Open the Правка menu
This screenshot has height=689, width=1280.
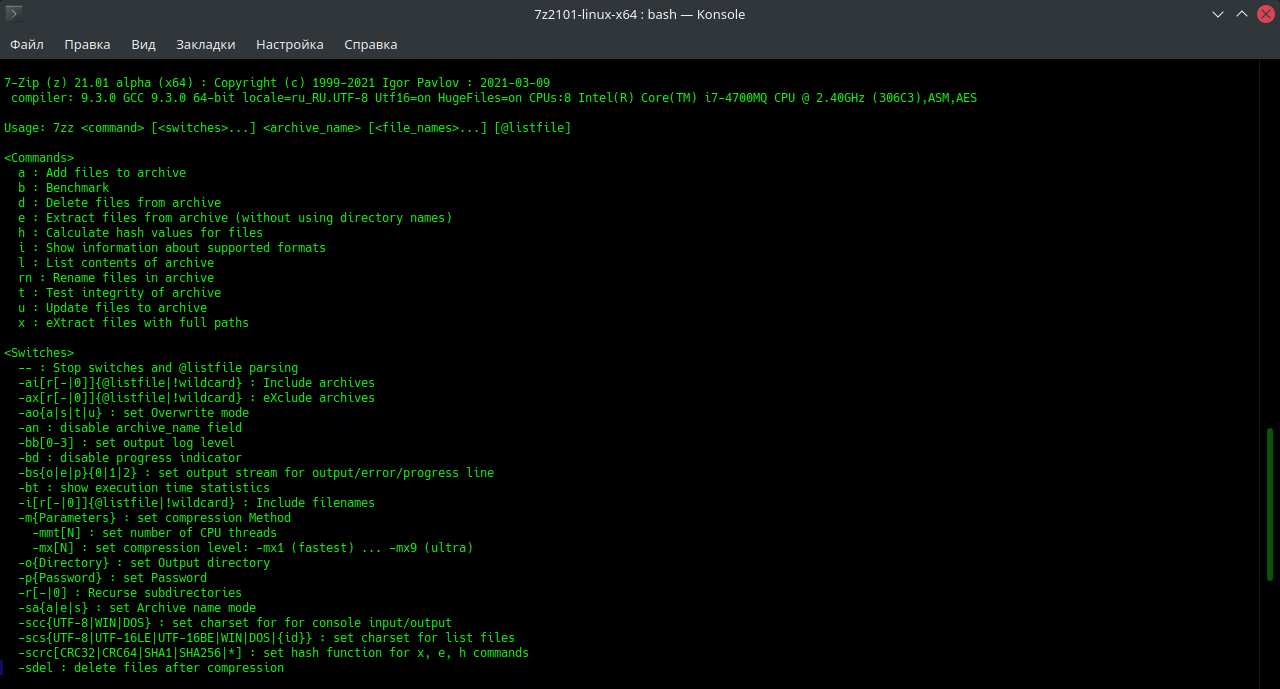pyautogui.click(x=87, y=44)
